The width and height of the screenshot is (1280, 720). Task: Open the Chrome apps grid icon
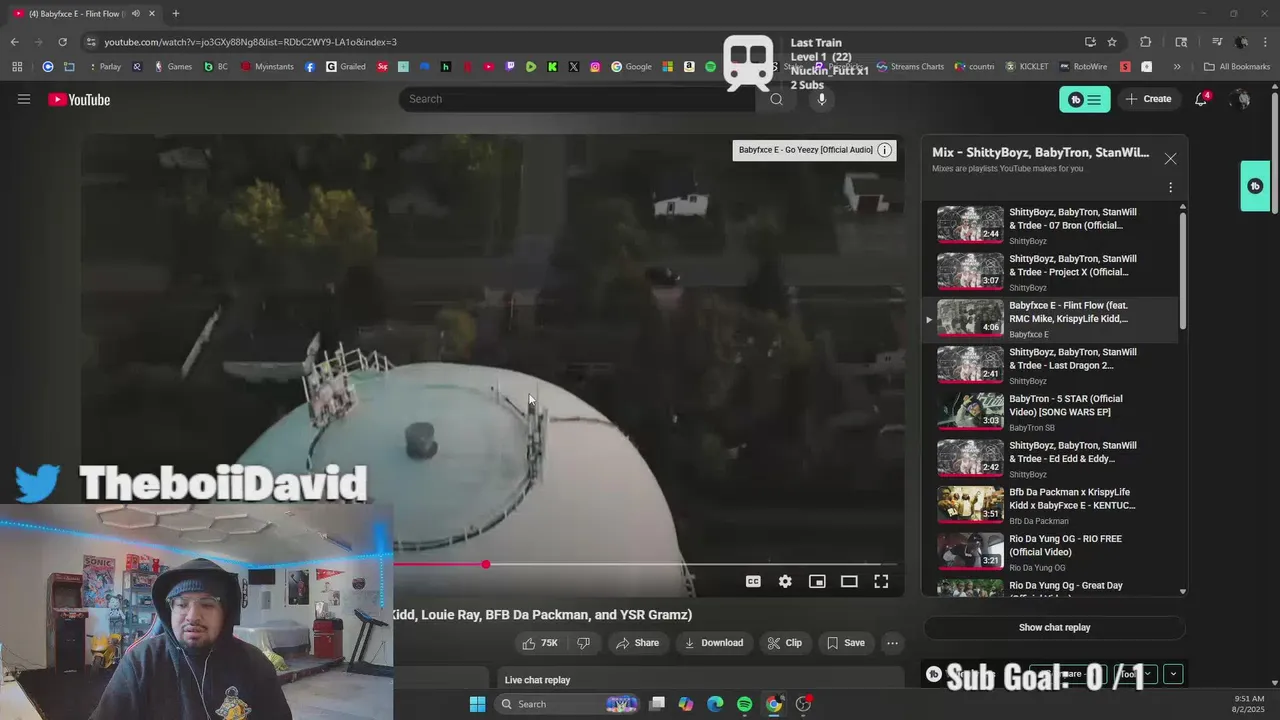click(17, 67)
